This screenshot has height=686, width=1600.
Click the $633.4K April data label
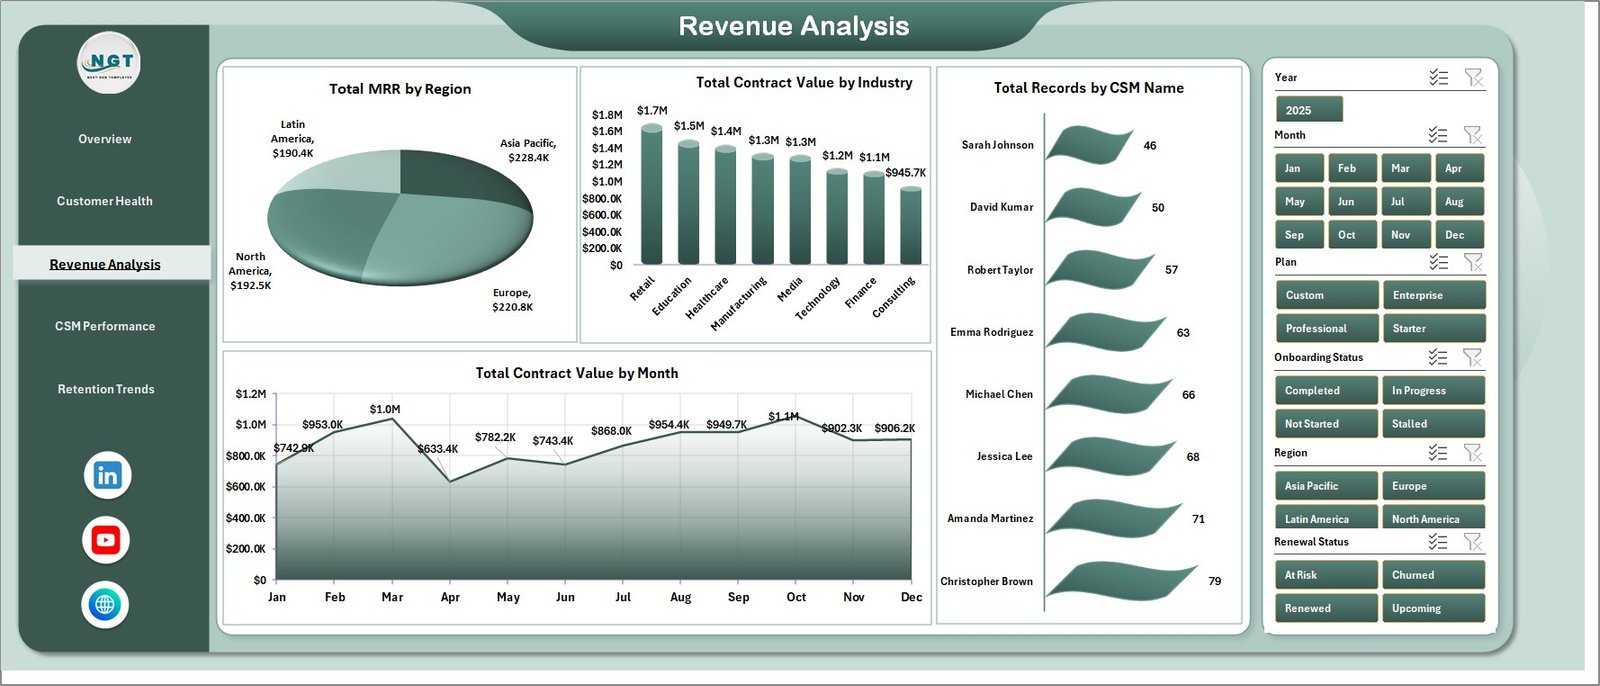438,449
